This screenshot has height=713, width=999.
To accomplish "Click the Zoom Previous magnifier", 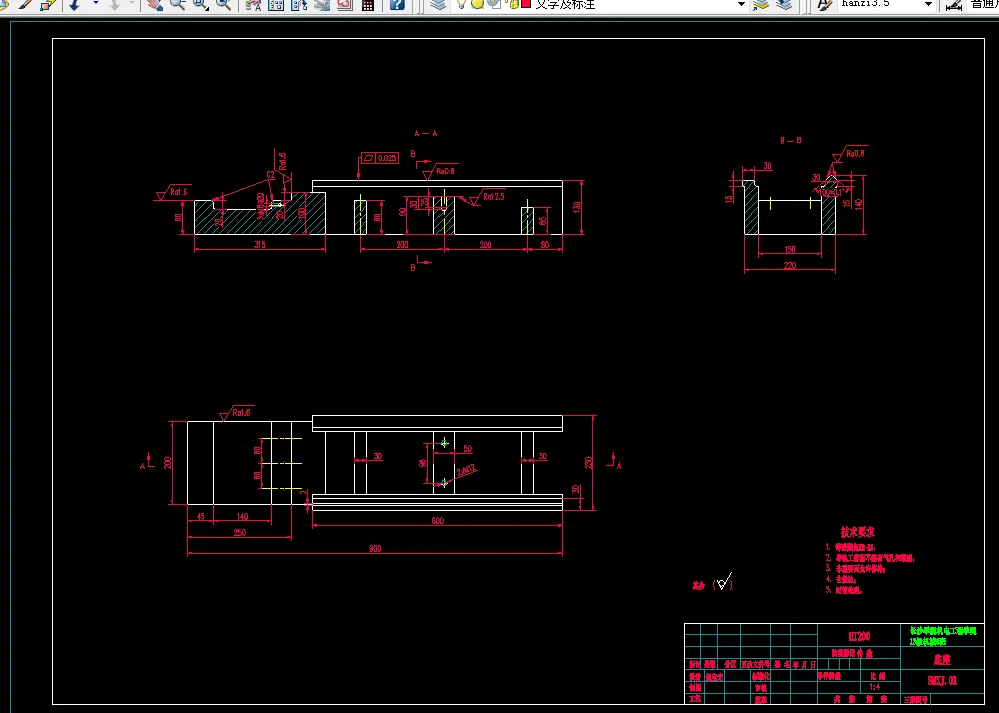I will tap(224, 4).
